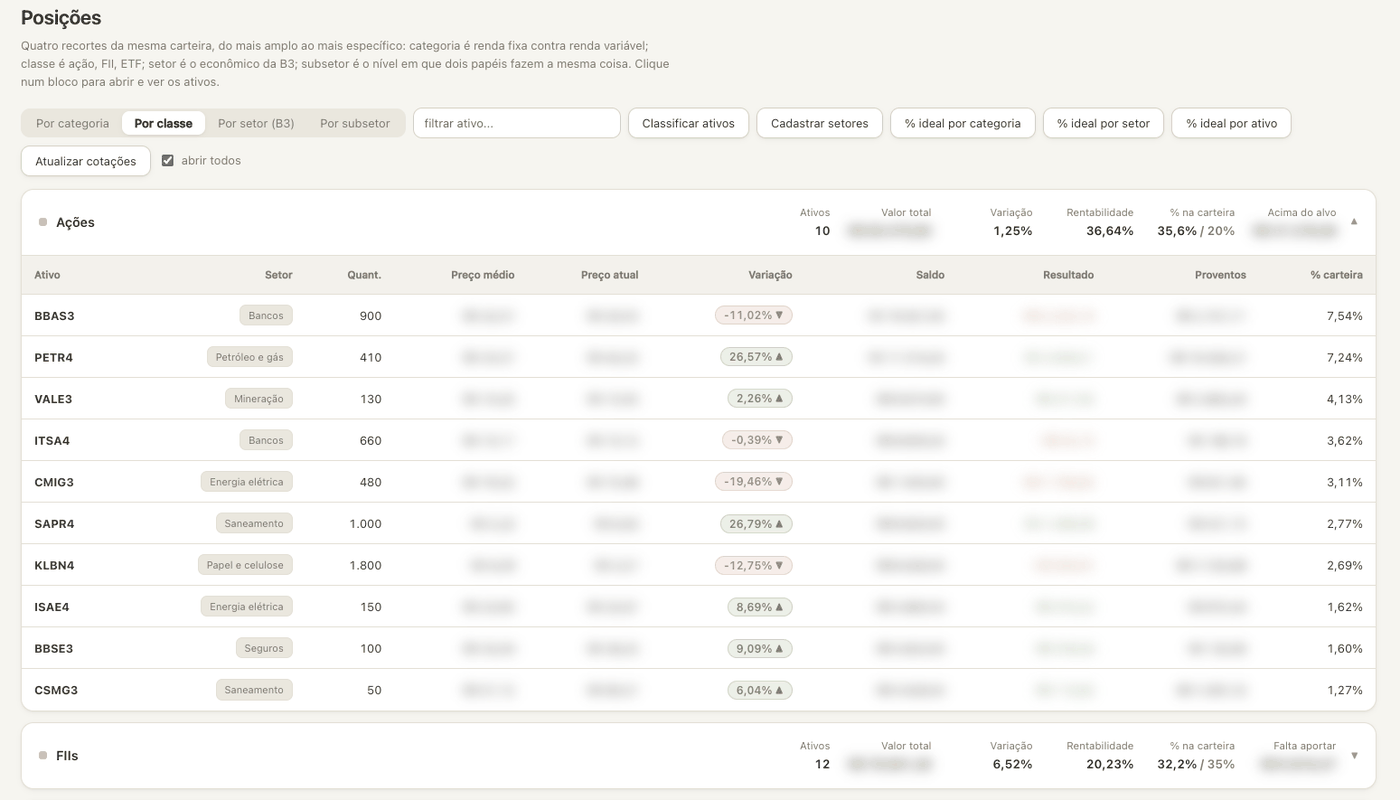Click the Saneamento tag on SAPR4 row
1400x800 pixels.
click(254, 523)
